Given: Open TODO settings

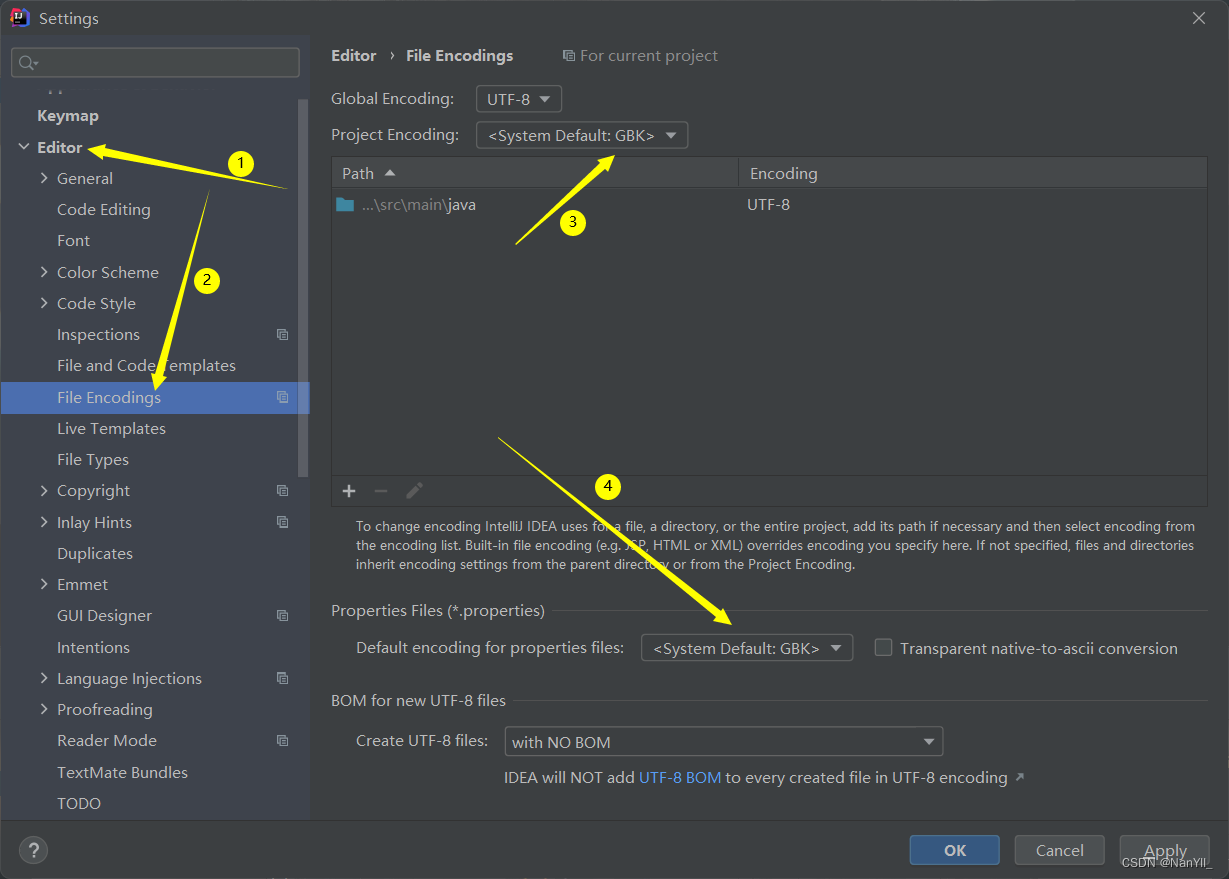Looking at the screenshot, I should point(79,803).
